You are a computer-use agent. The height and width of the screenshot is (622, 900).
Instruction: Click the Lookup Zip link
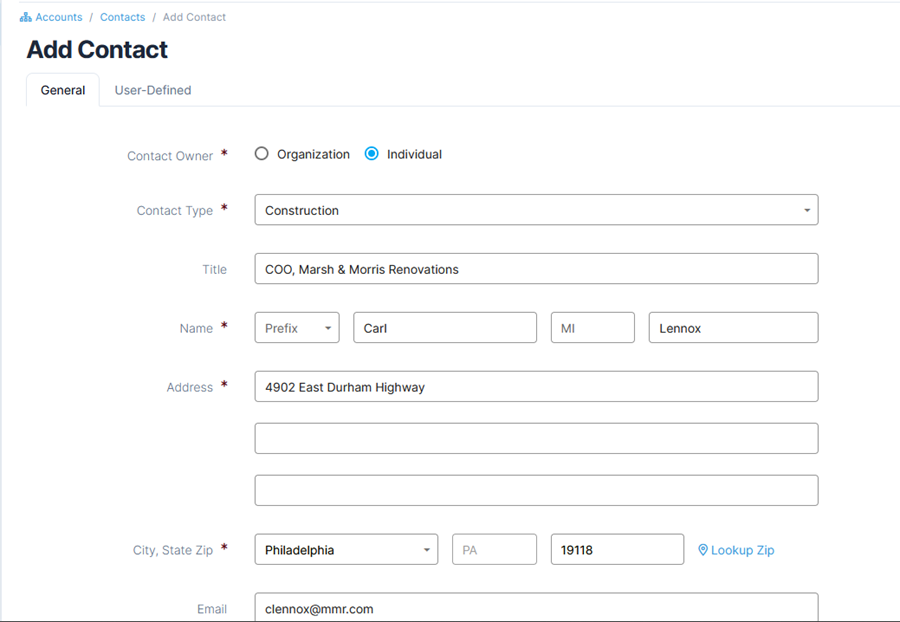[742, 550]
